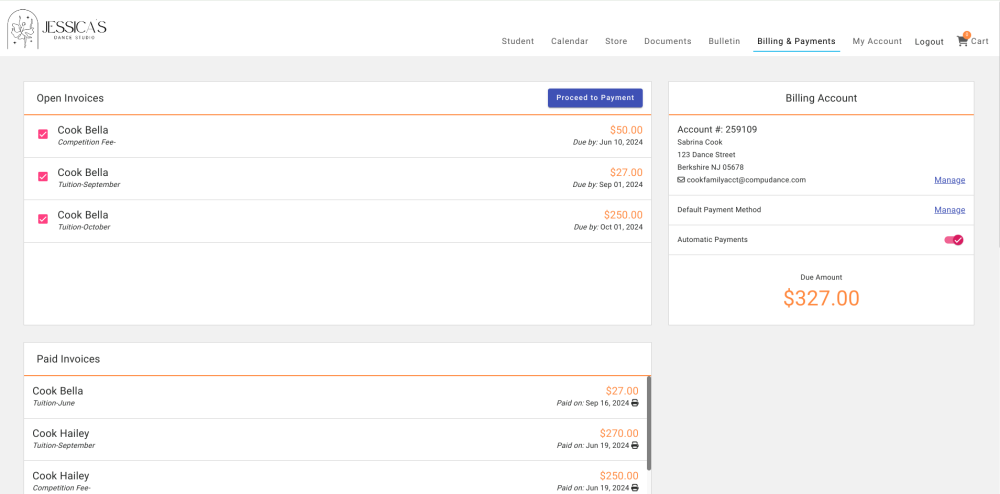
Task: Click the Jessica's Dance Studio logo
Action: pos(57,29)
